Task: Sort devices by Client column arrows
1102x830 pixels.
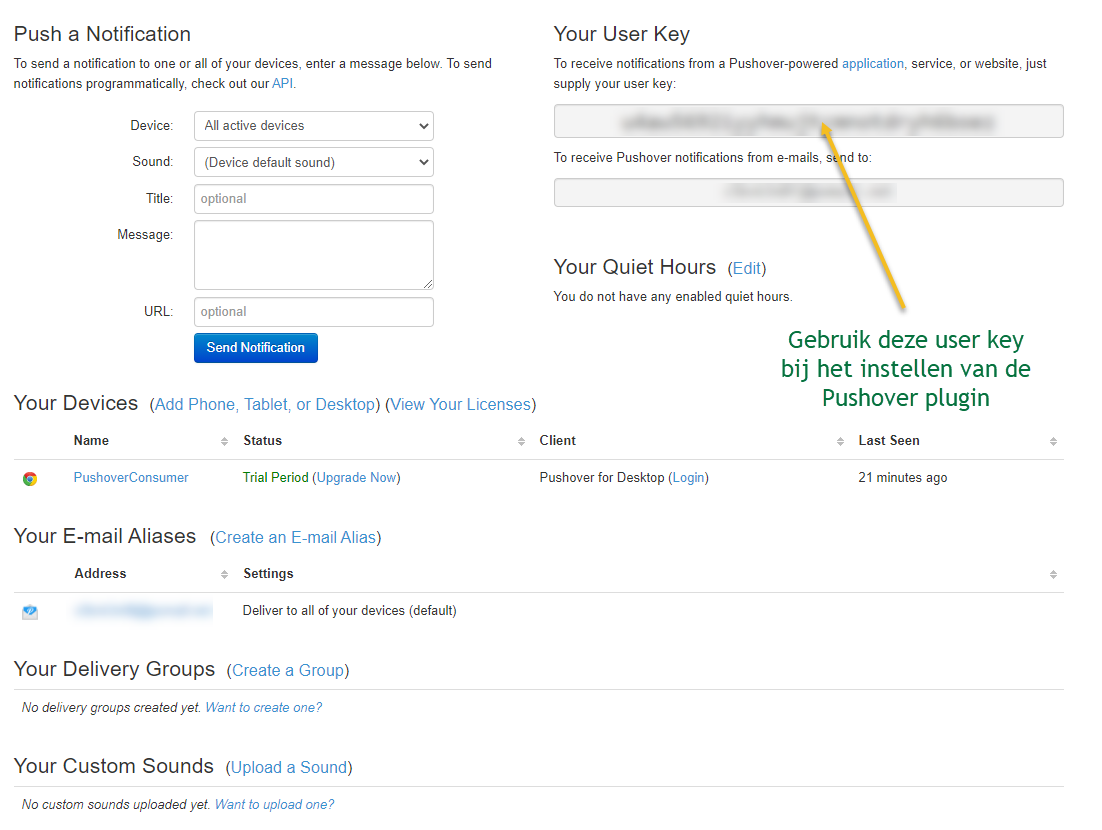Action: coord(840,441)
